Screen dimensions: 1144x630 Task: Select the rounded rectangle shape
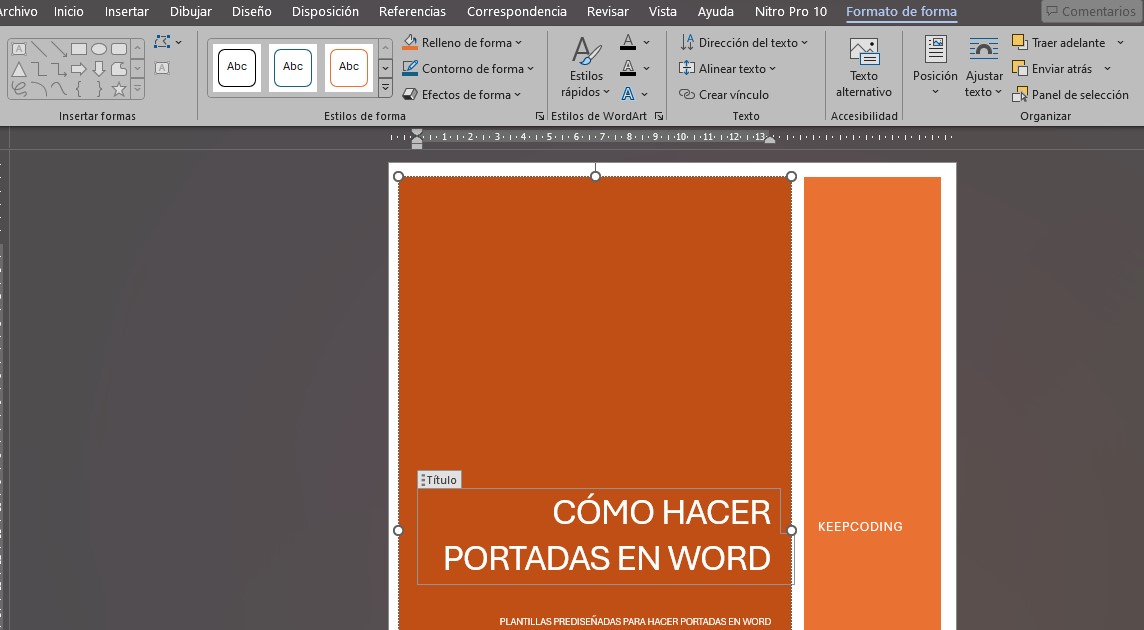tap(119, 49)
